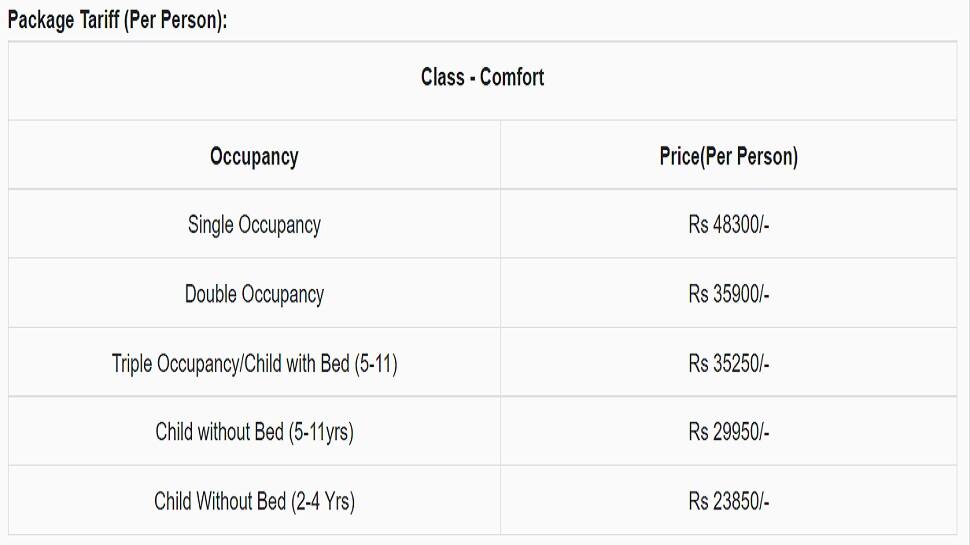The height and width of the screenshot is (545, 970).
Task: Click the (5-11) age range text
Action: tap(376, 364)
